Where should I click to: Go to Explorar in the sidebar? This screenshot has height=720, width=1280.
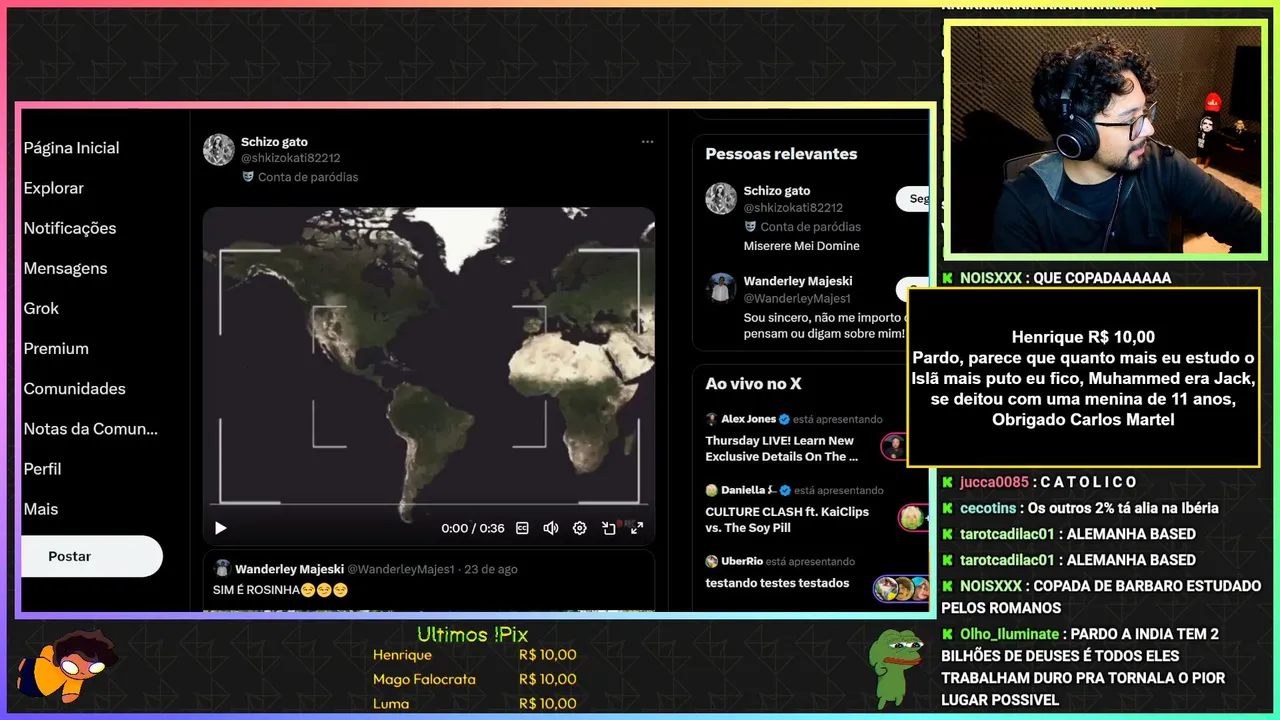coord(54,188)
